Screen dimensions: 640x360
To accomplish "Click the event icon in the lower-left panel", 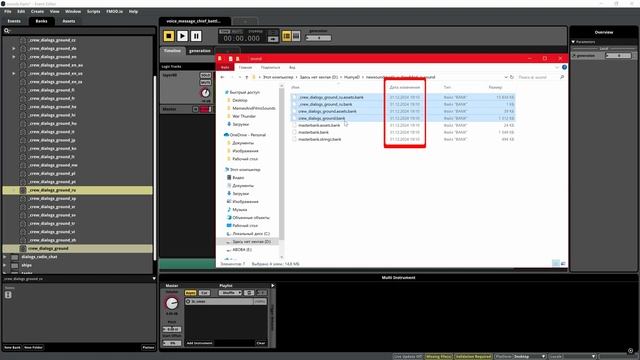I will coord(8,295).
